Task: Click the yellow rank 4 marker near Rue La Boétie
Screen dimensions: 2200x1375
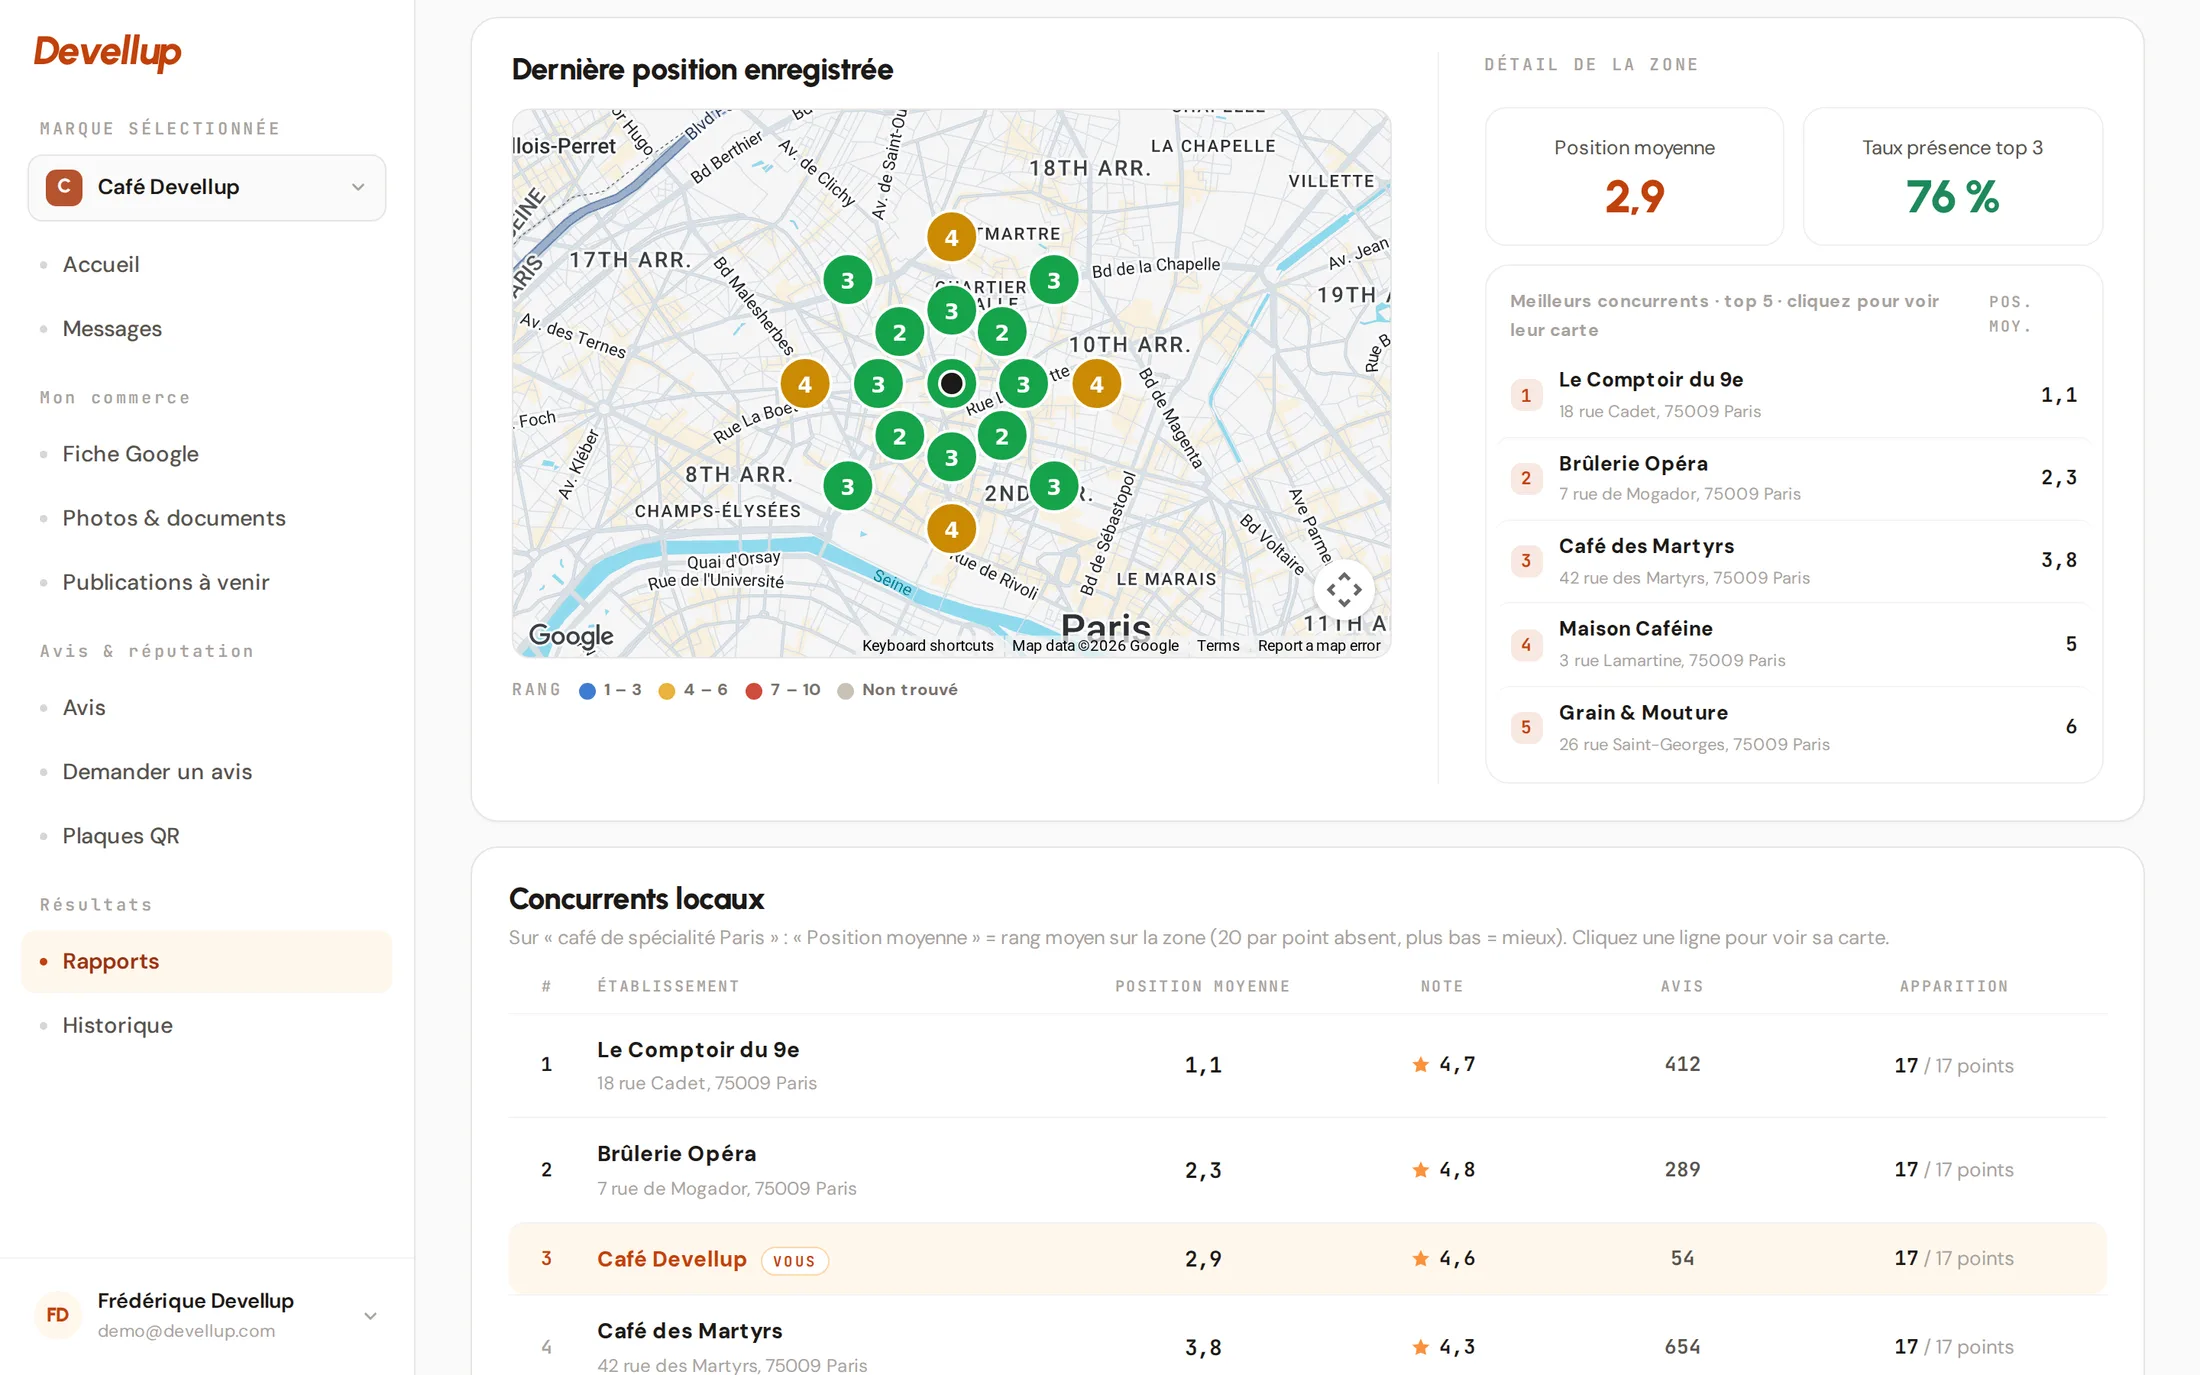Action: coord(804,384)
